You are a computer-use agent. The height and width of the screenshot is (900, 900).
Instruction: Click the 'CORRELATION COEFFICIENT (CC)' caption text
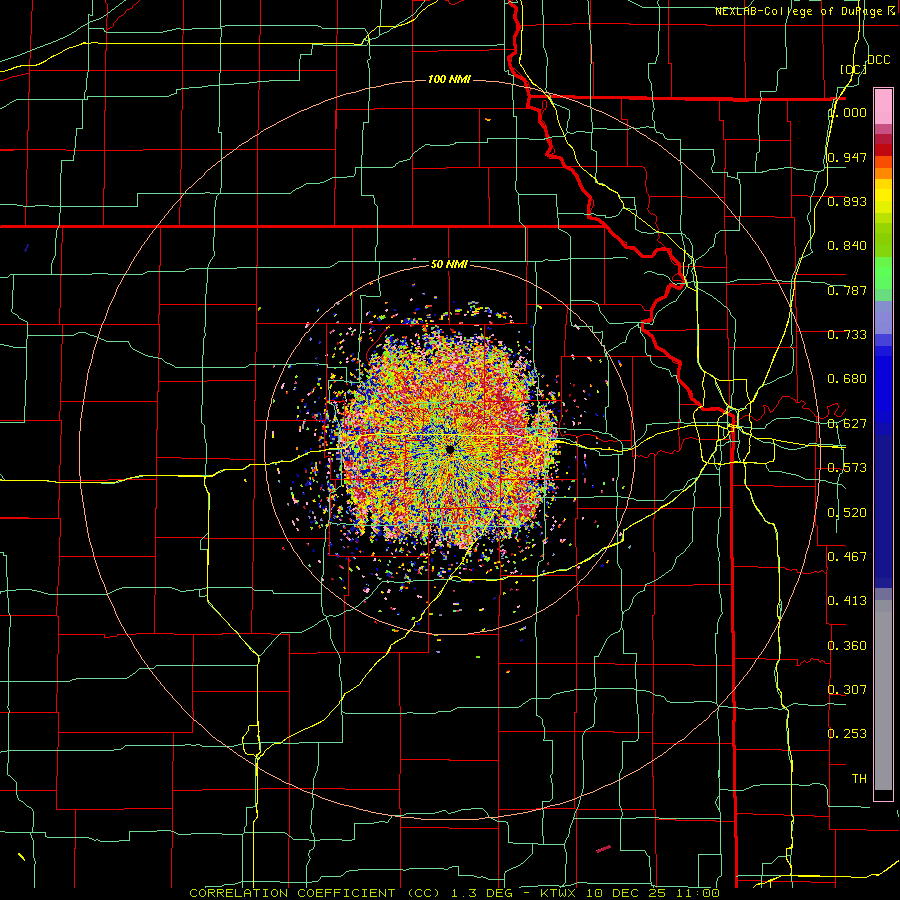click(x=315, y=893)
